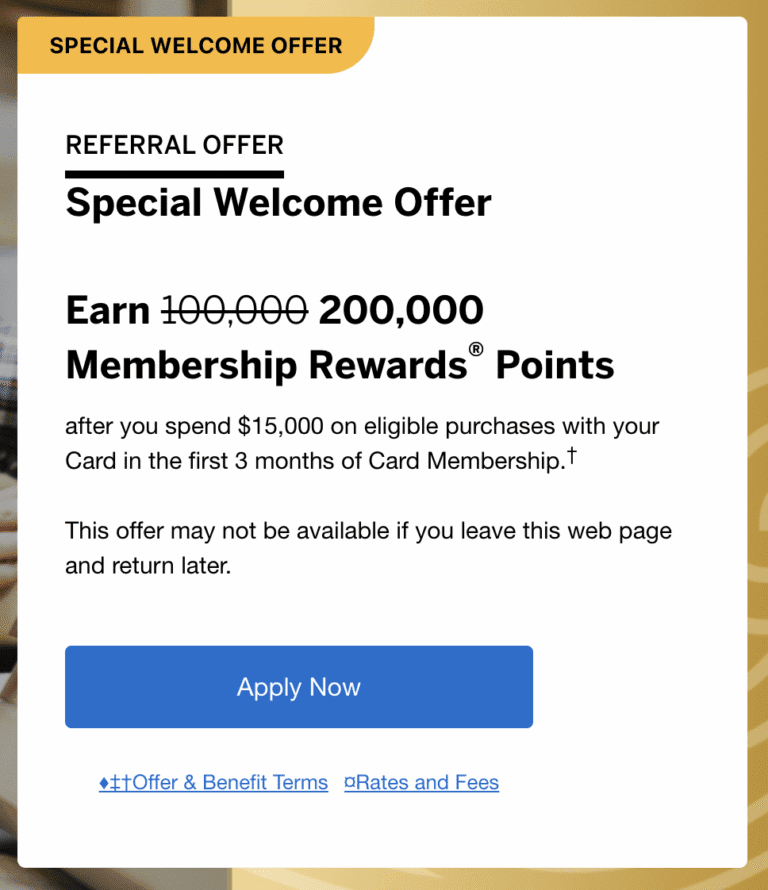Click the registered trademark symbol after Rewards

pyautogui.click(x=477, y=353)
